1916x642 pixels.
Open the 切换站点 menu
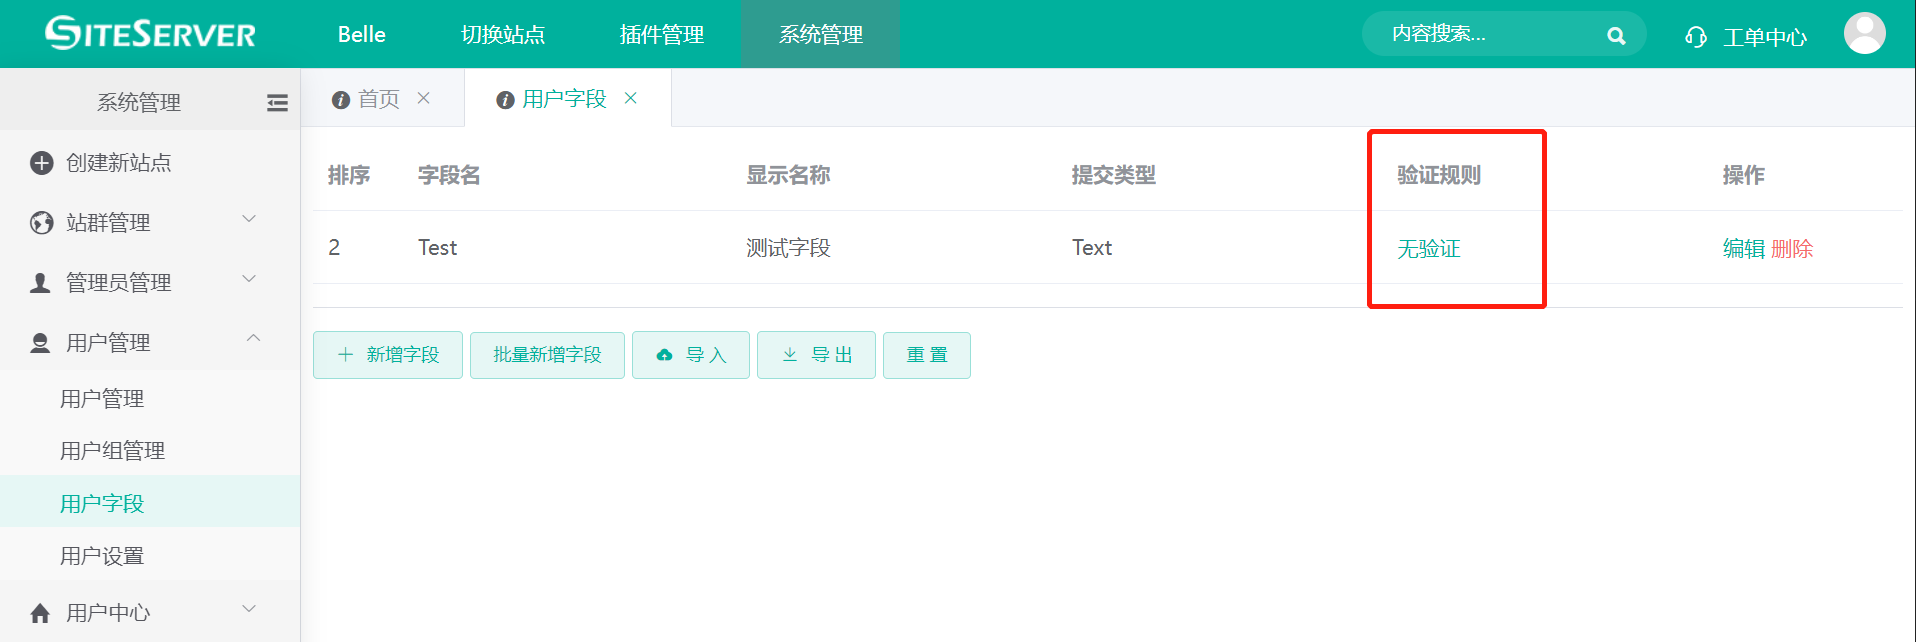pyautogui.click(x=503, y=34)
